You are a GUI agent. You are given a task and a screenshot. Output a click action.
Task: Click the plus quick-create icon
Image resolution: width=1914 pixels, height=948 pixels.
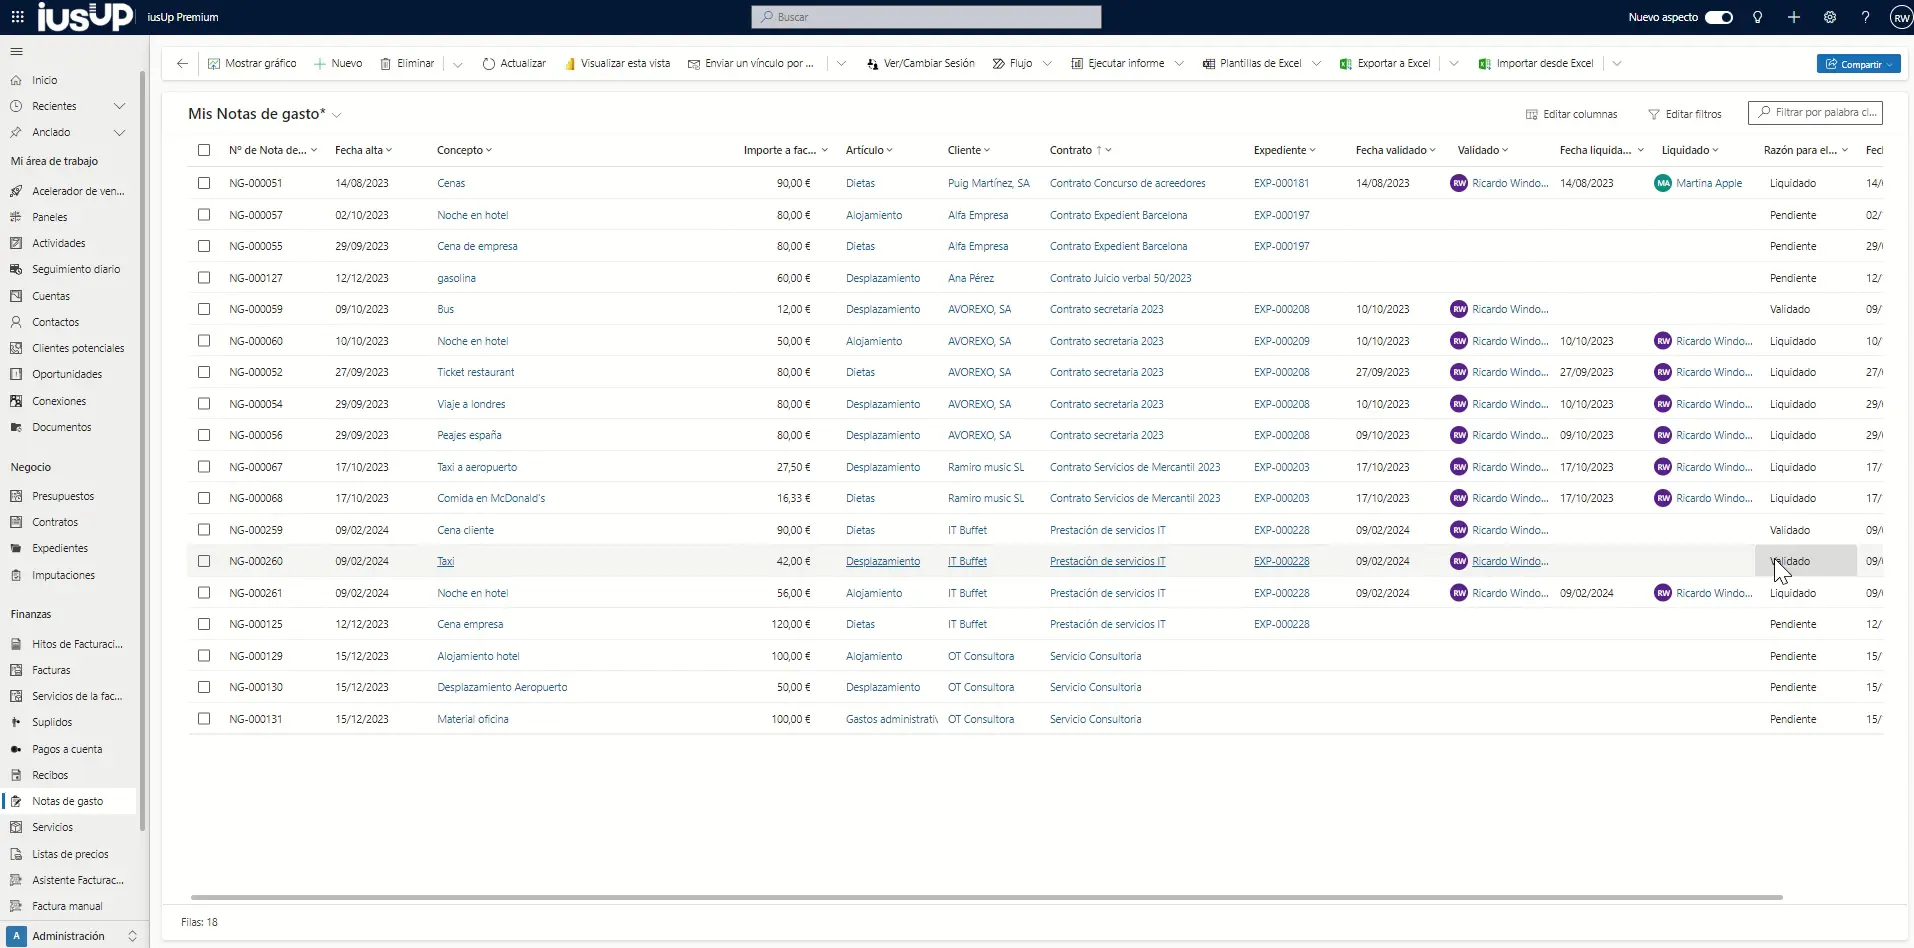pos(1793,17)
